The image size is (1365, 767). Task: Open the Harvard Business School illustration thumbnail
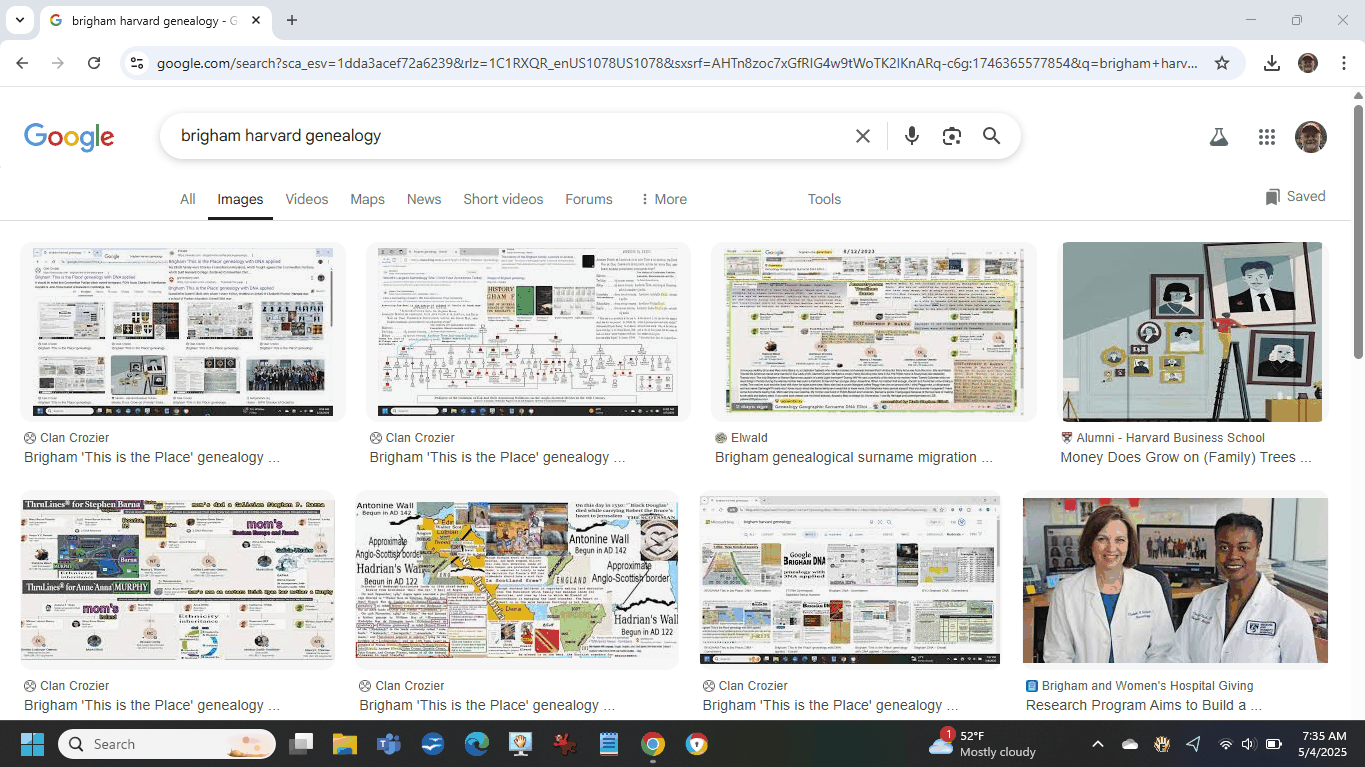click(1192, 331)
